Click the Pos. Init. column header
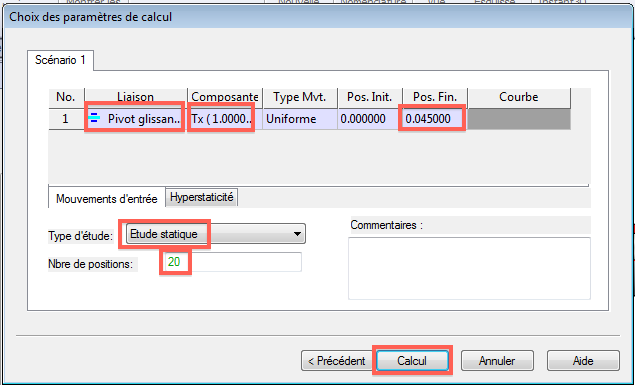The width and height of the screenshot is (635, 385). coord(370,97)
